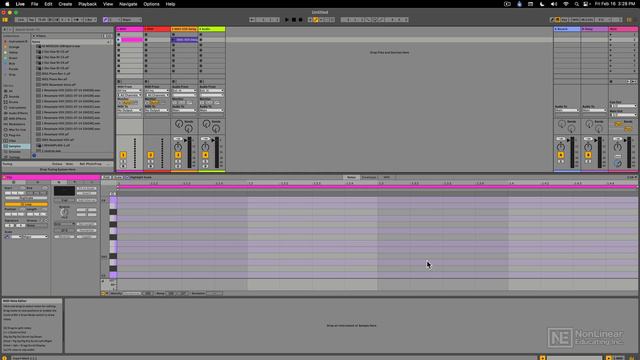This screenshot has height=360, width=640.
Task: Open Max for Live browser category
Action: (x=17, y=129)
